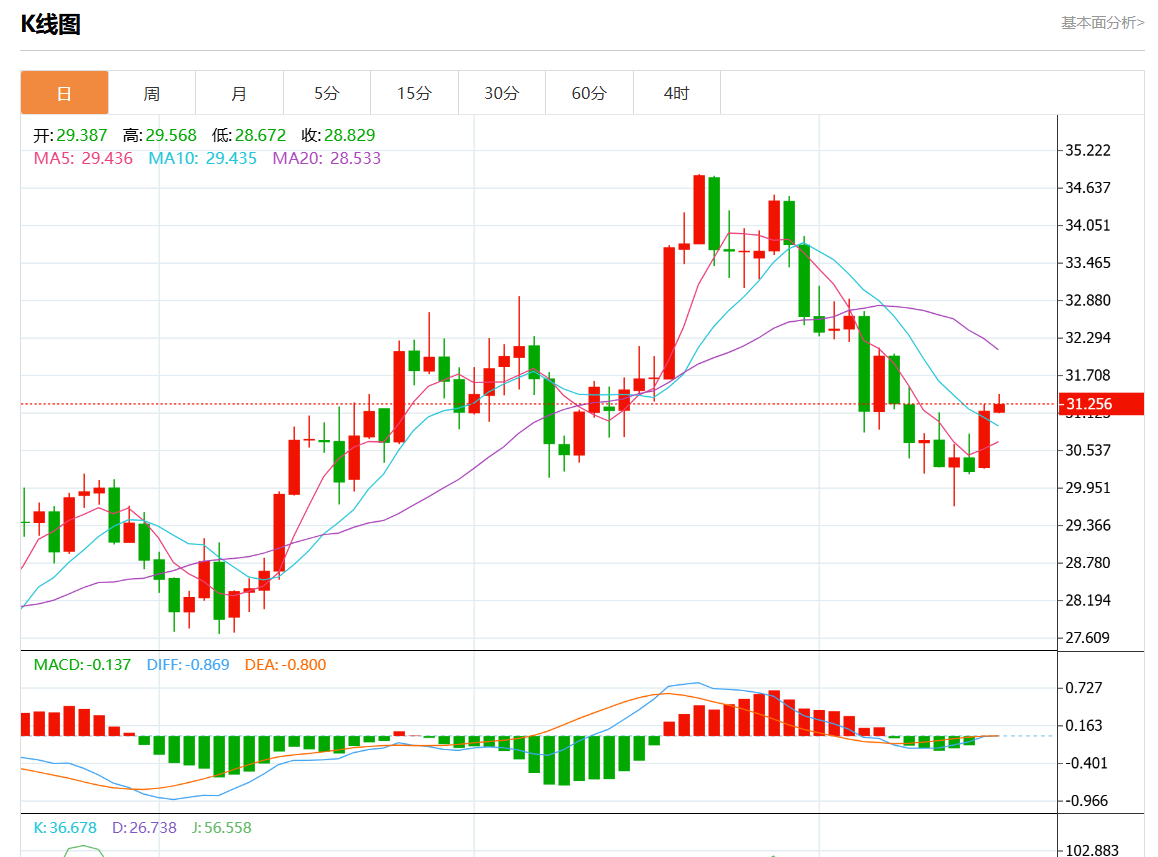Click the 35.222 price axis label
The image size is (1158, 857).
point(1088,150)
